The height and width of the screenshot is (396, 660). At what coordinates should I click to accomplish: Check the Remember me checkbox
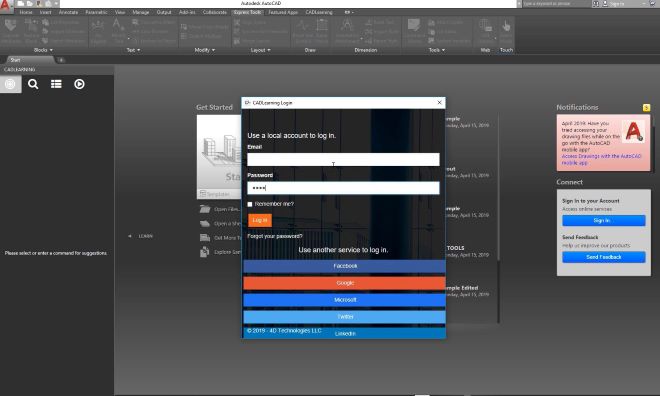[x=250, y=204]
